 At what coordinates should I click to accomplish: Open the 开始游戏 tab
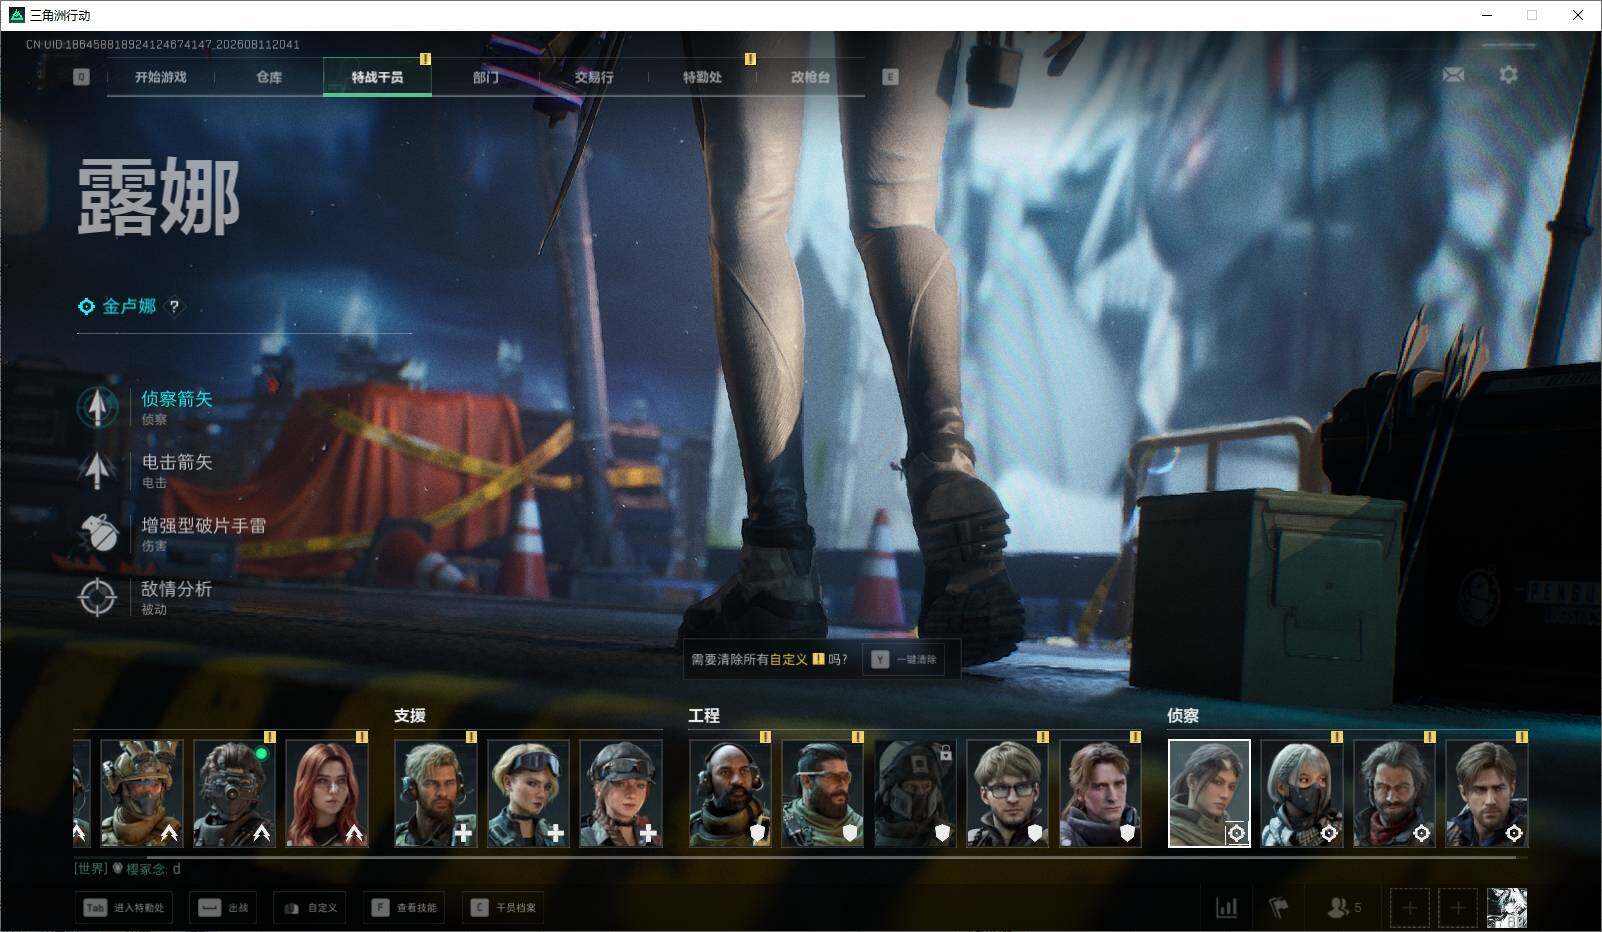tap(160, 77)
